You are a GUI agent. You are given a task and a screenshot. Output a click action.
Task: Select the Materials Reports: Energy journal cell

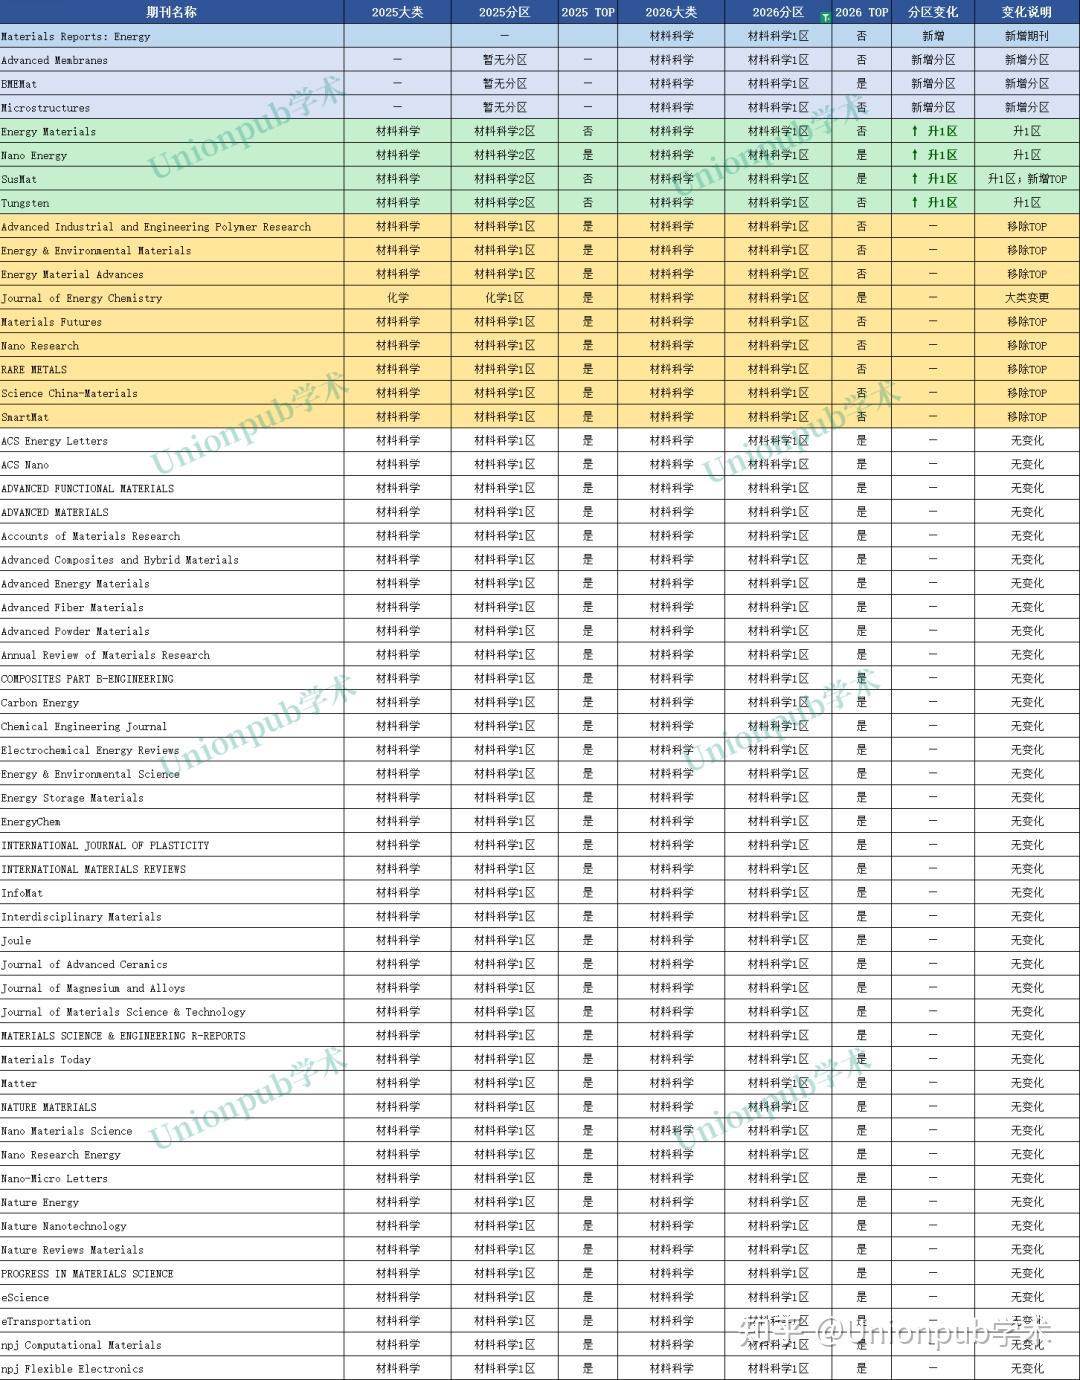coord(172,36)
